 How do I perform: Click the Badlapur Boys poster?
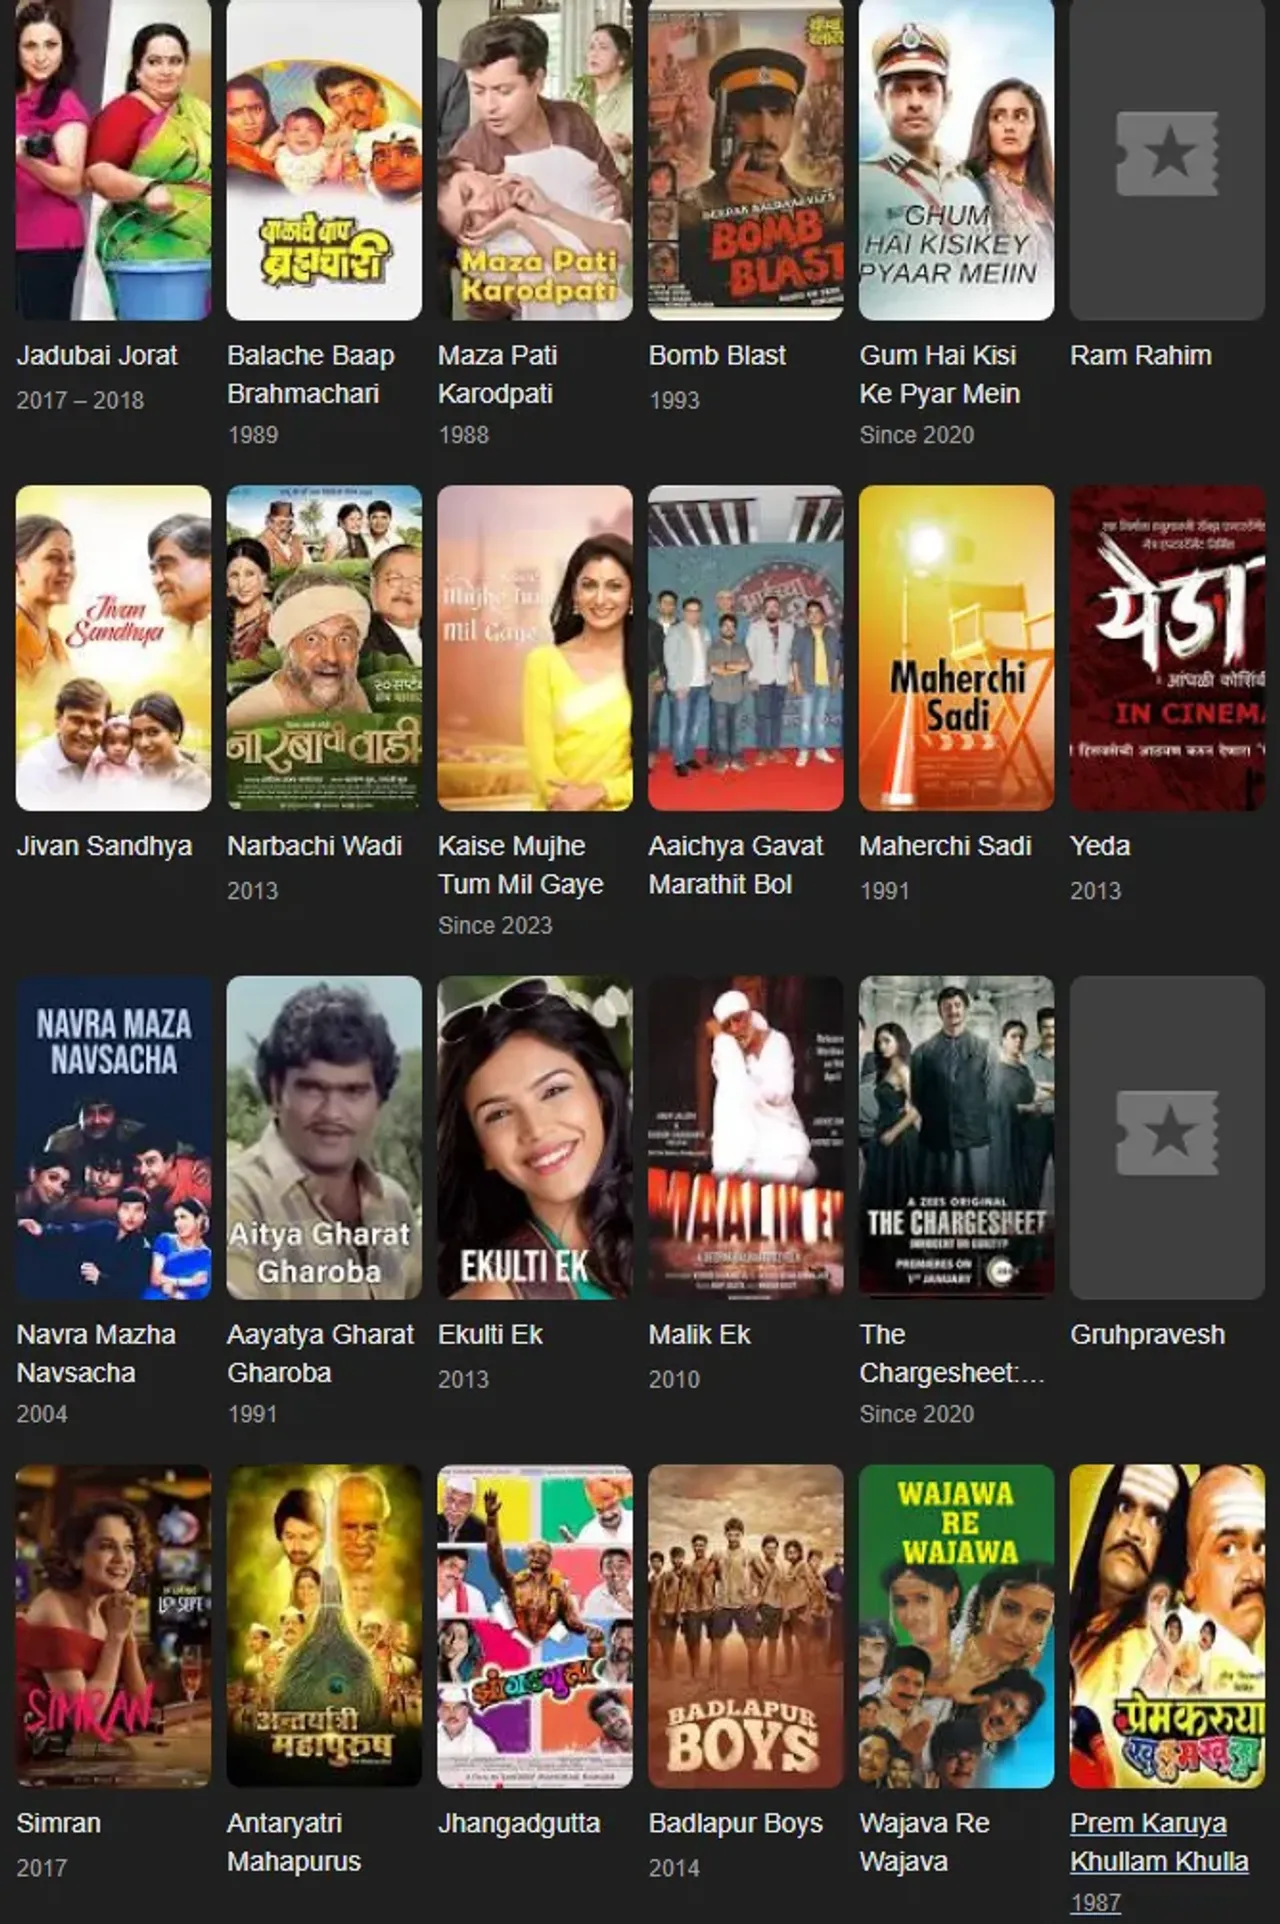pos(746,1626)
